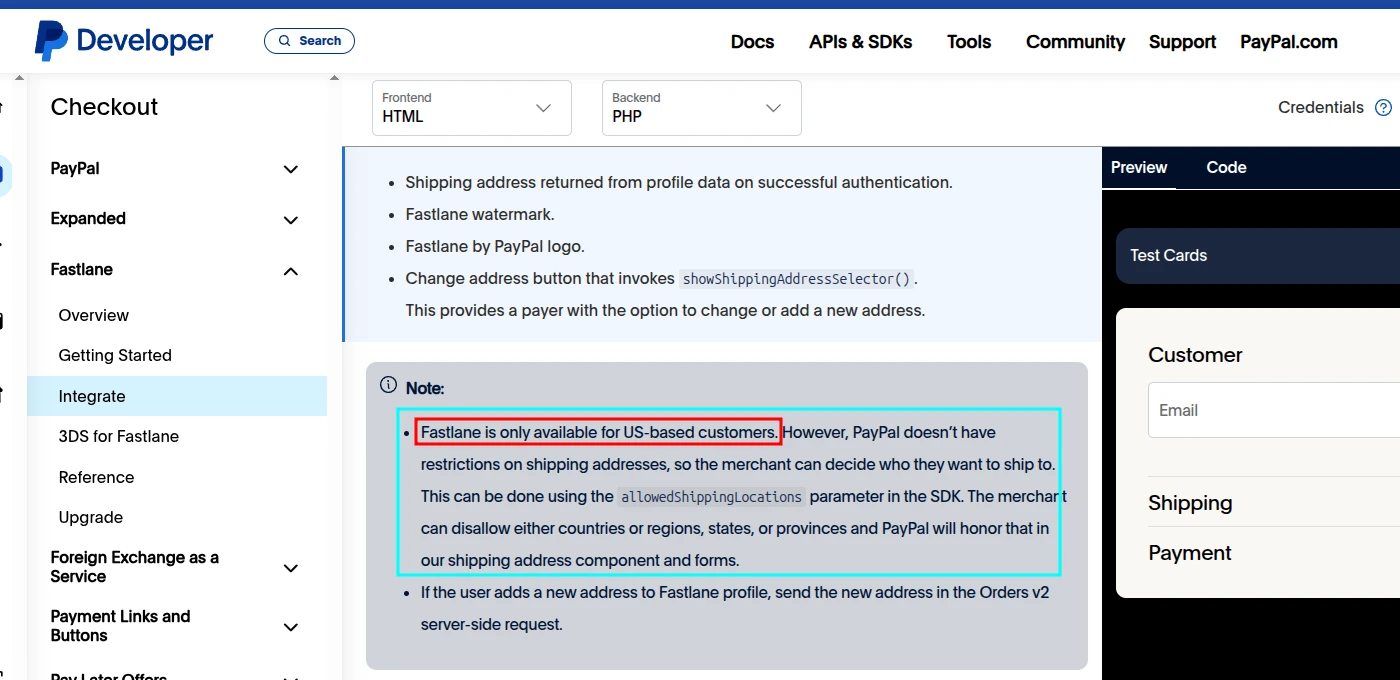
Task: Click the Payment section heading
Action: pos(1190,553)
